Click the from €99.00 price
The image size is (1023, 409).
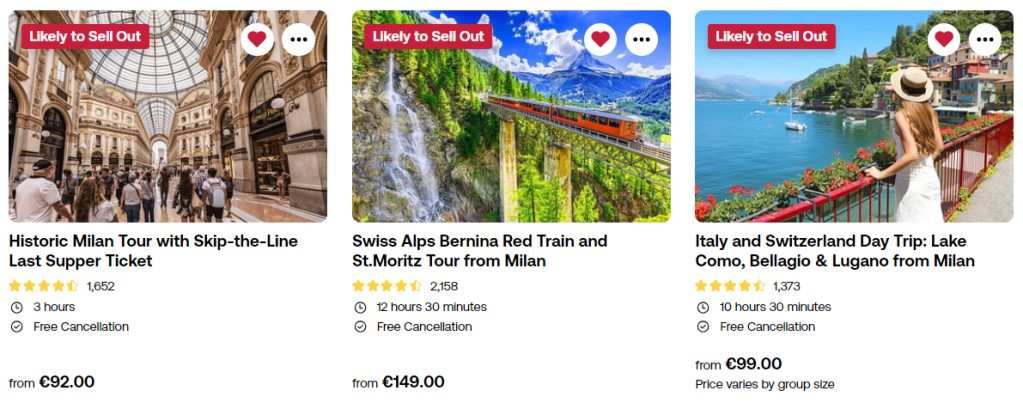tap(739, 364)
